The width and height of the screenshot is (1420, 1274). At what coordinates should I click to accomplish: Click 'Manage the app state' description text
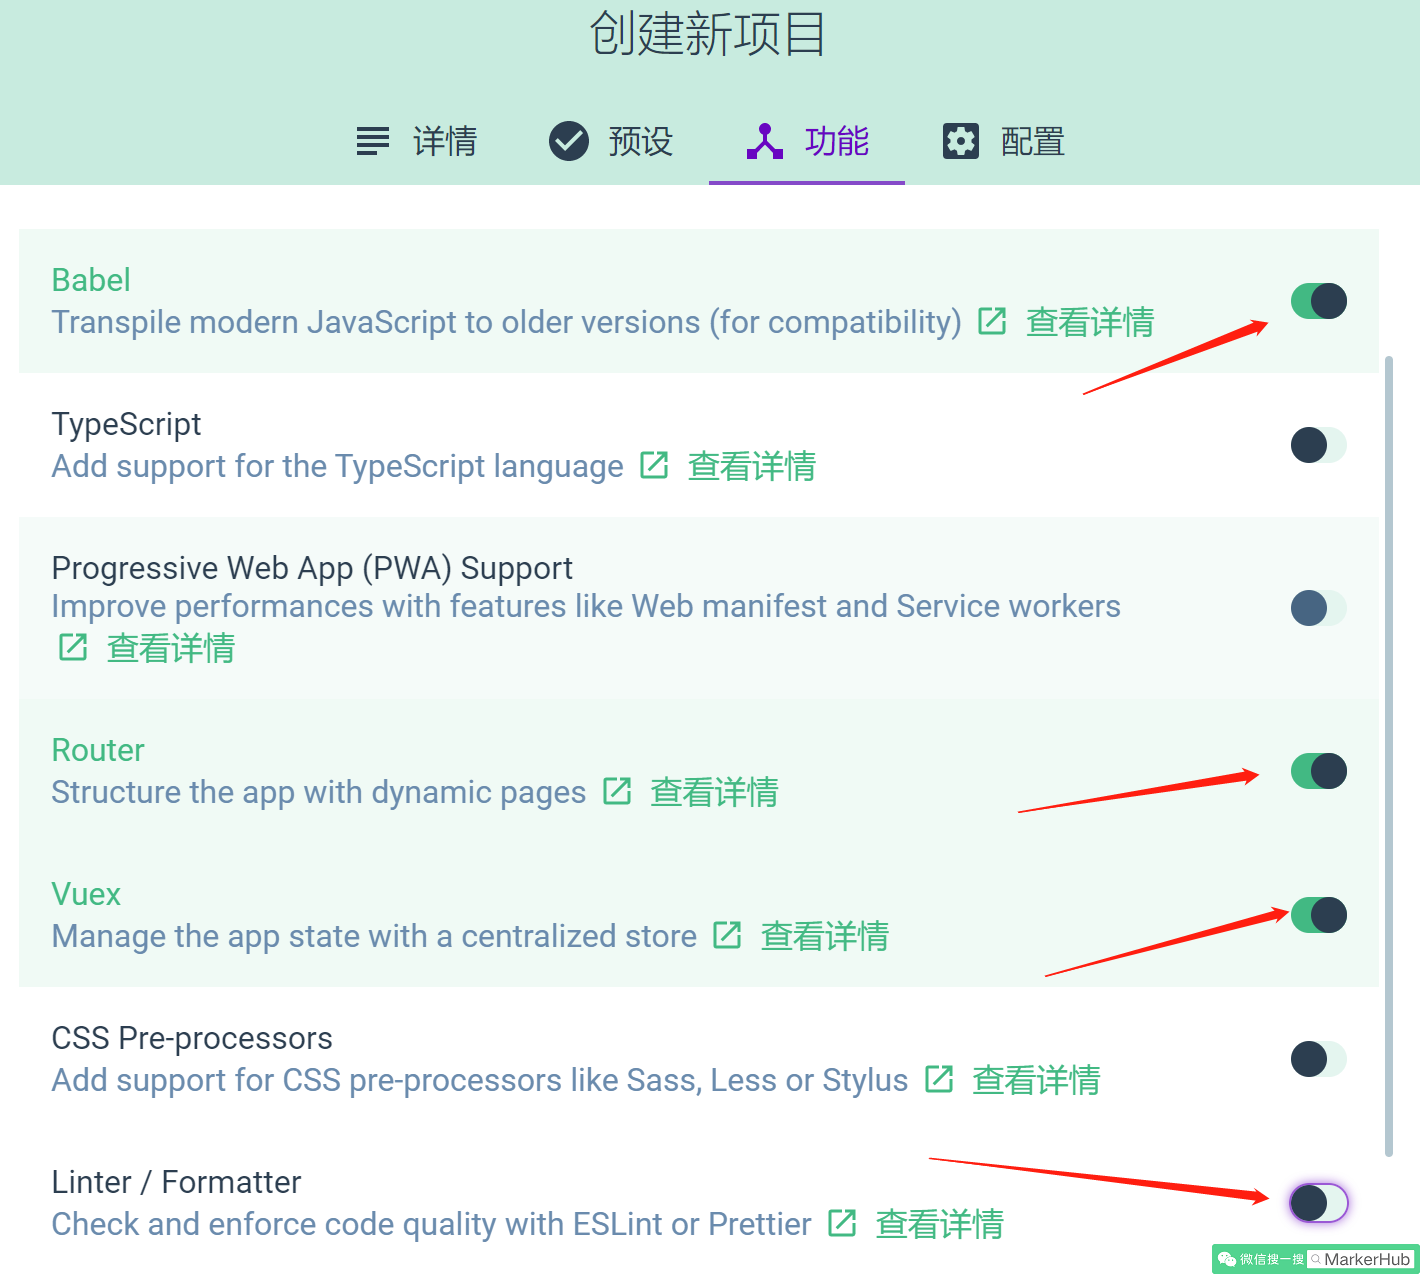[x=374, y=936]
